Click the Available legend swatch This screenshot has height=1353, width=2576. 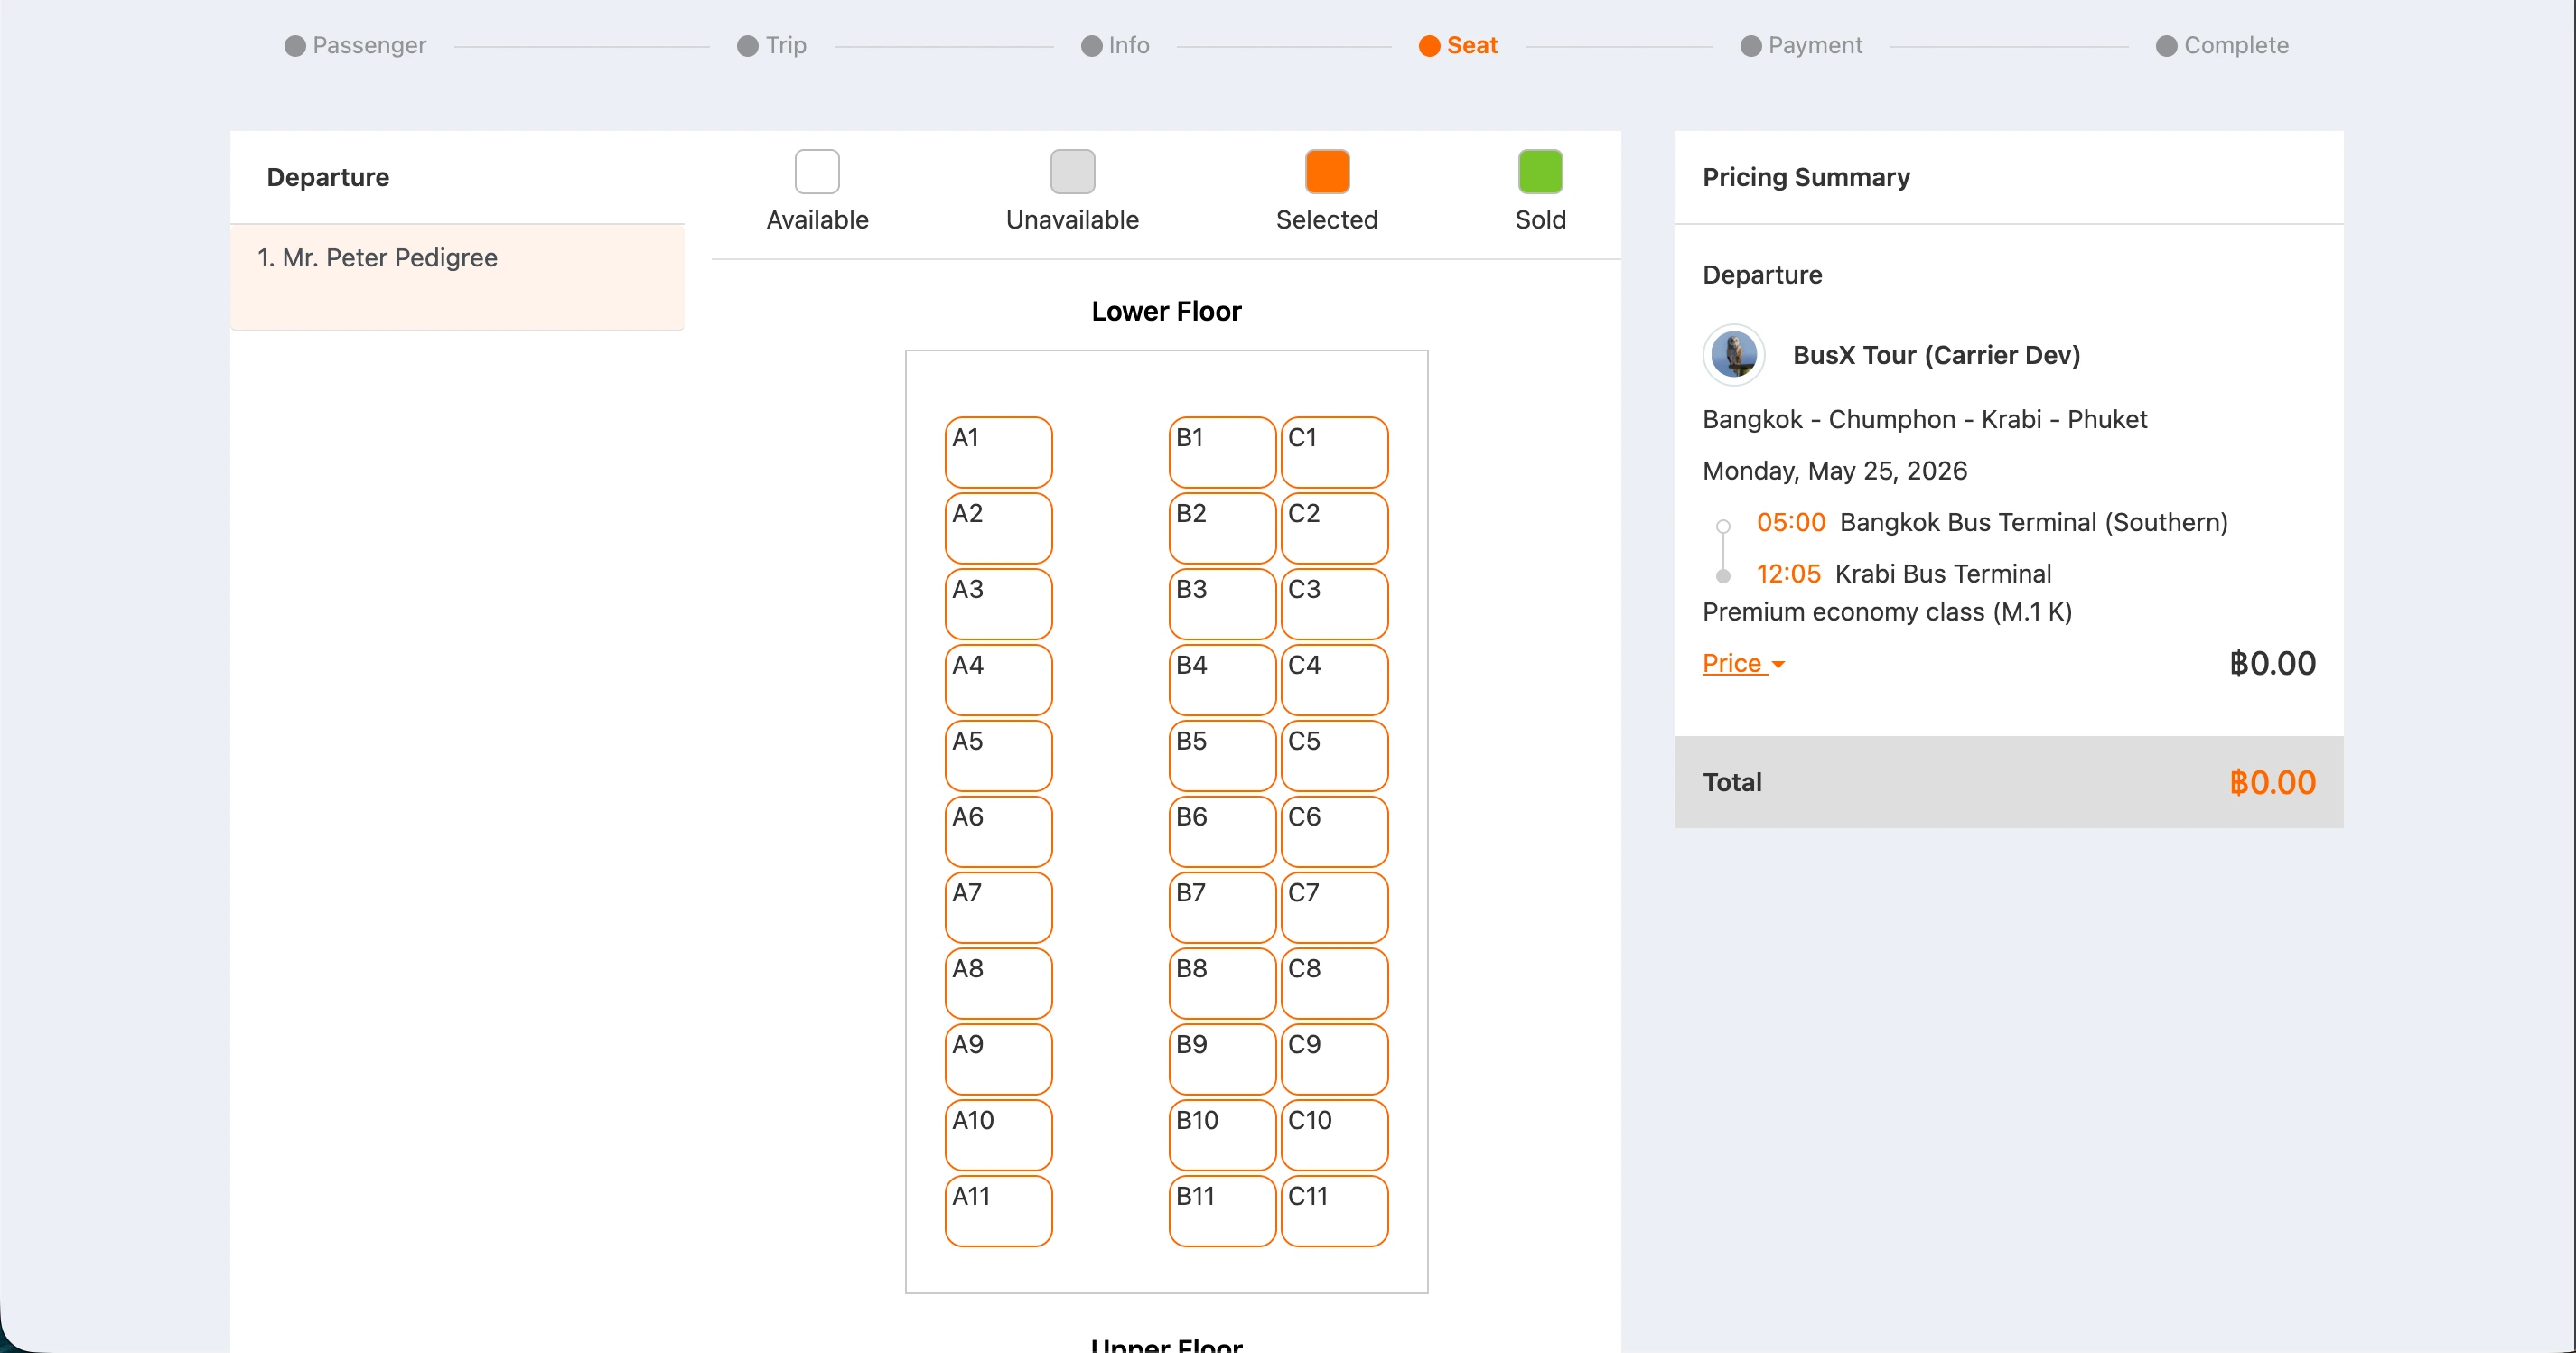click(x=817, y=171)
